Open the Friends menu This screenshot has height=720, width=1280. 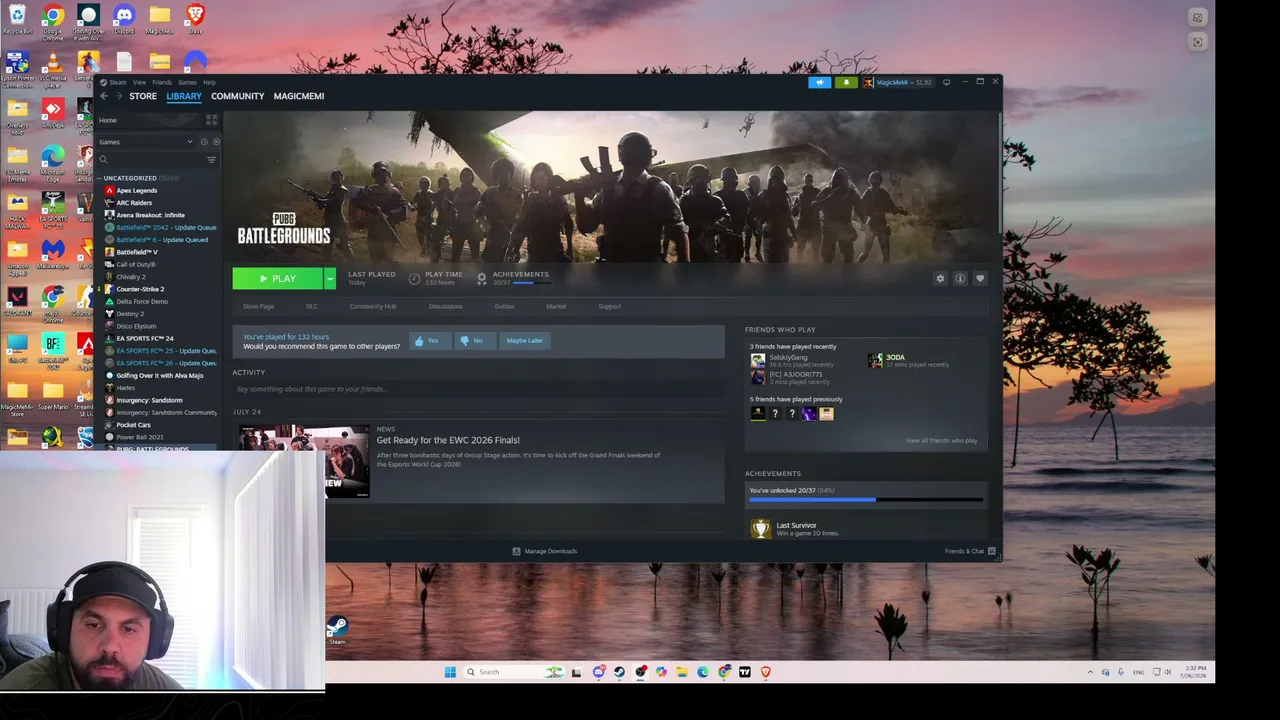pos(162,82)
